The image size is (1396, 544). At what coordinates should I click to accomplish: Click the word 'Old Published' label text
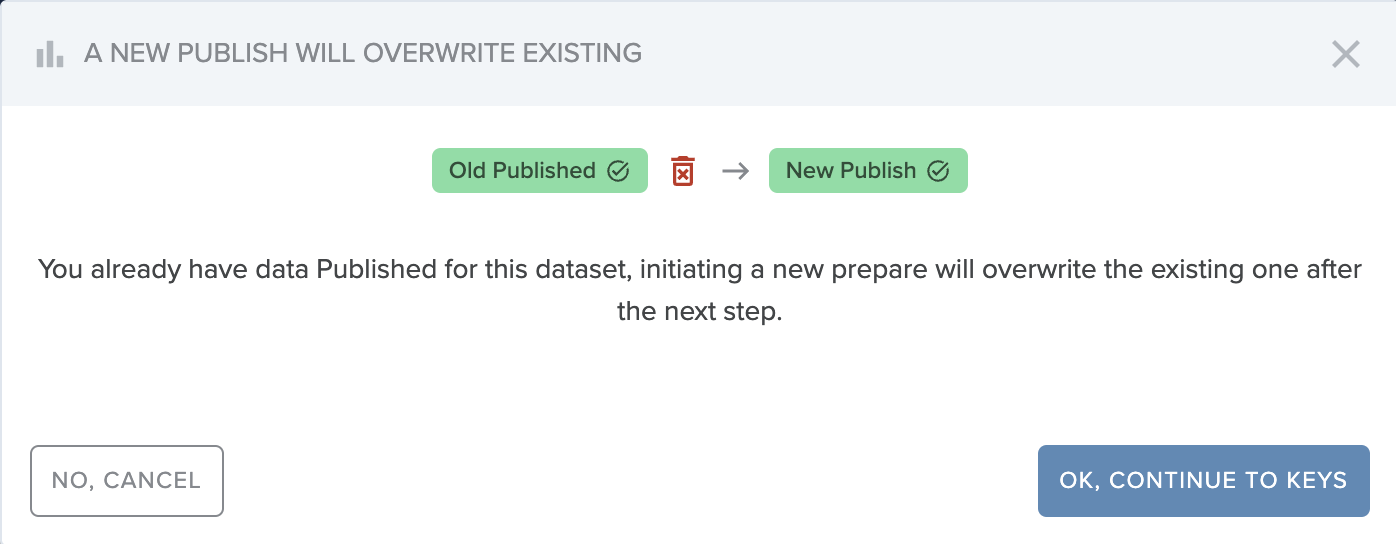(x=522, y=171)
